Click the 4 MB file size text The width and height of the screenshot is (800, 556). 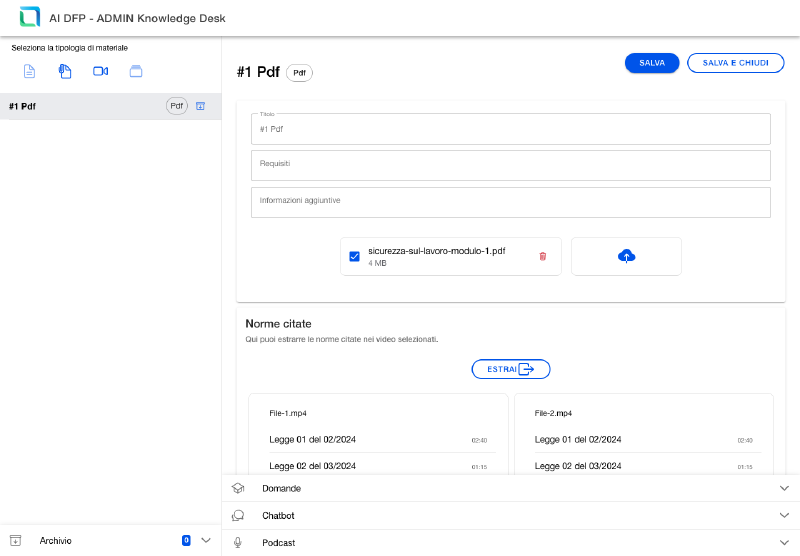(x=378, y=263)
